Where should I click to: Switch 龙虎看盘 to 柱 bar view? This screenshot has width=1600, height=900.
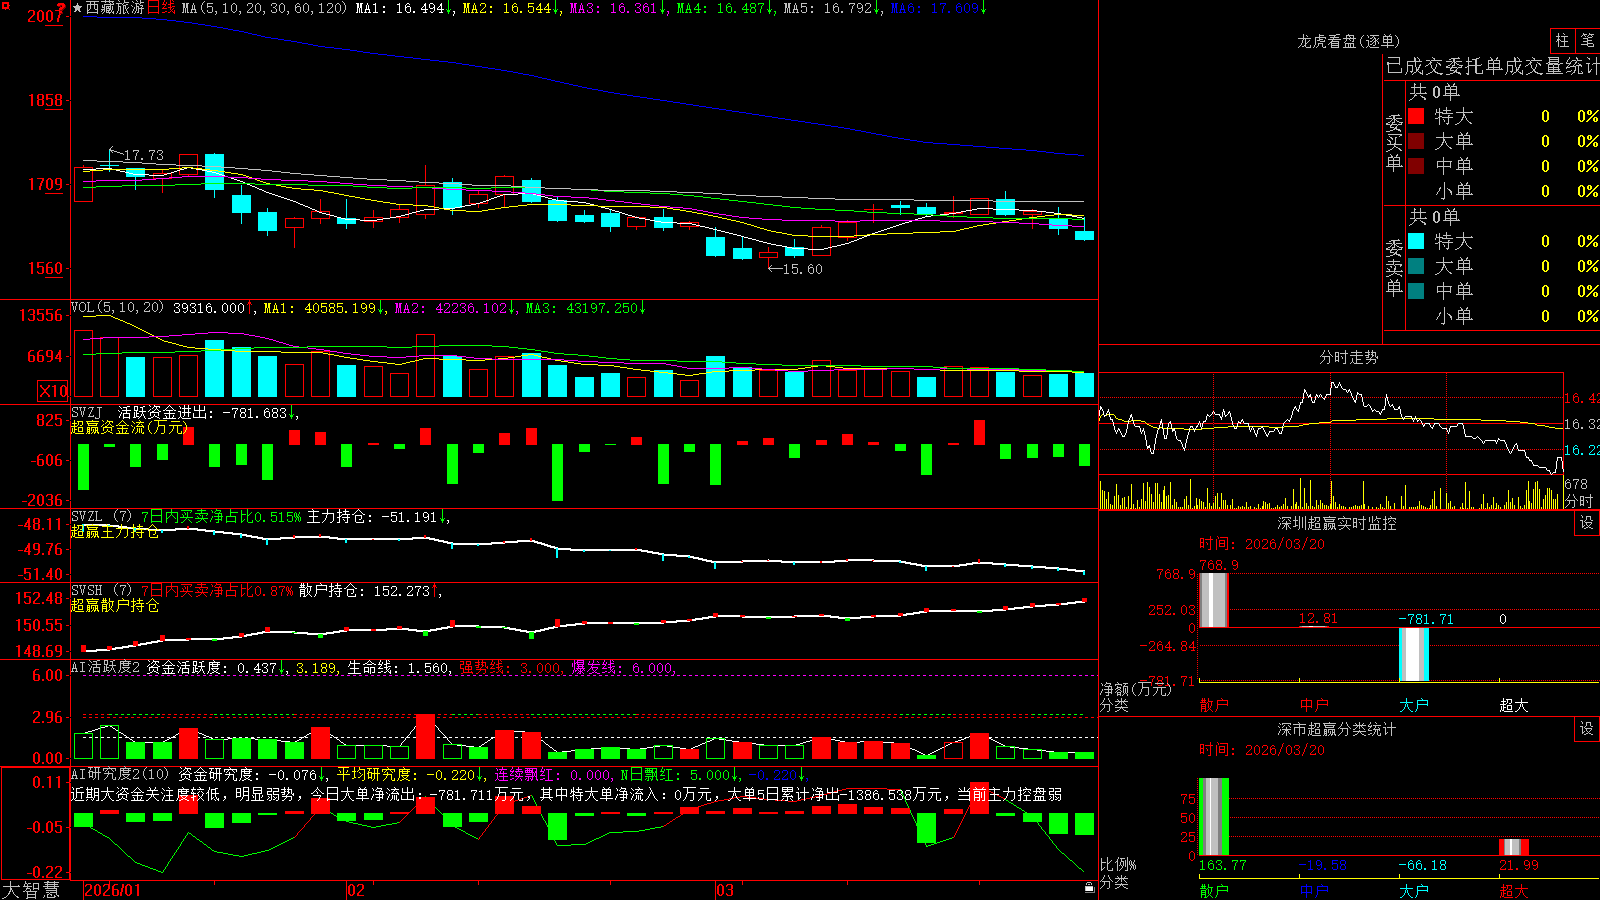(x=1562, y=40)
